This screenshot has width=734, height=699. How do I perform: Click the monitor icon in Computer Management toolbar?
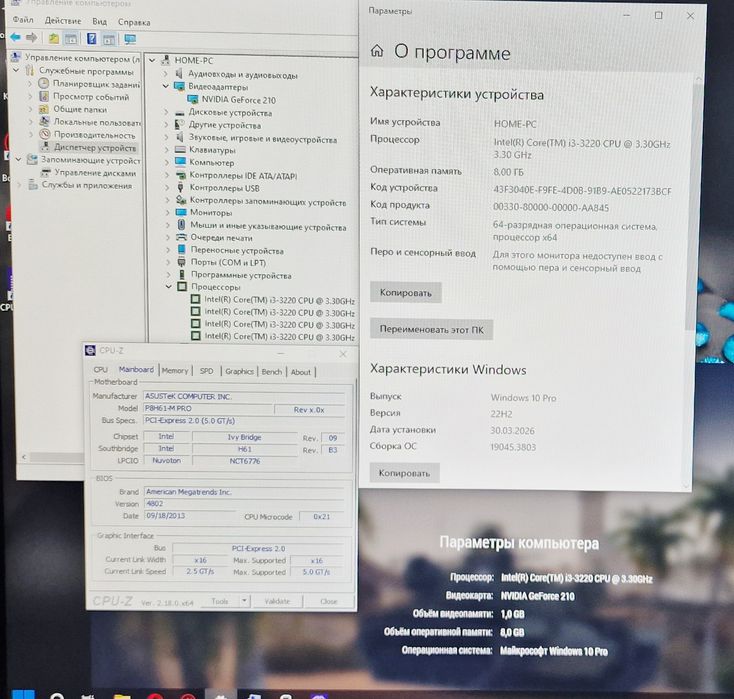[130, 39]
